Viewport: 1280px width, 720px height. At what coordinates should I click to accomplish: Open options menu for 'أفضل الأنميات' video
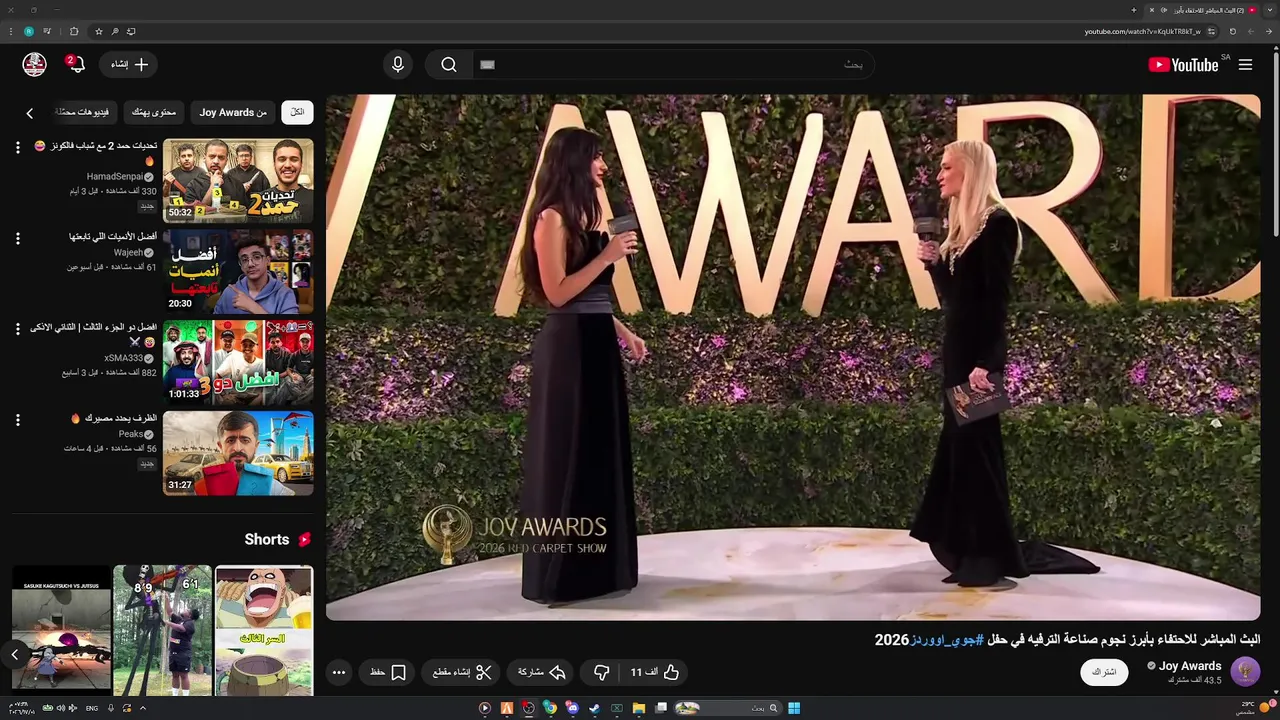(17, 239)
